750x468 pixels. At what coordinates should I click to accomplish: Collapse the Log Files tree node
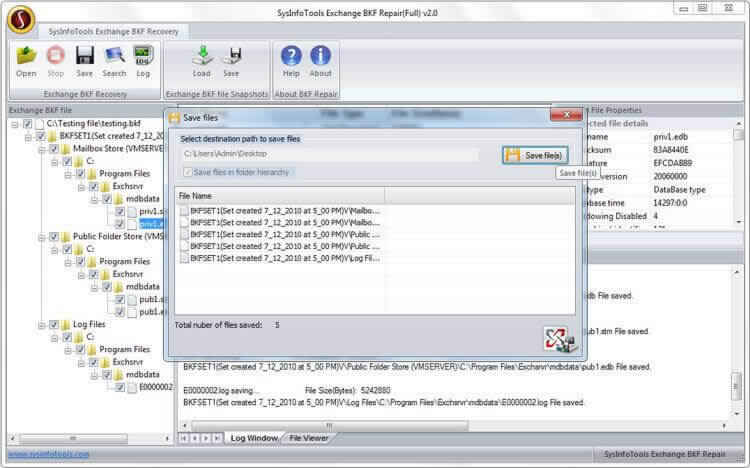click(42, 325)
